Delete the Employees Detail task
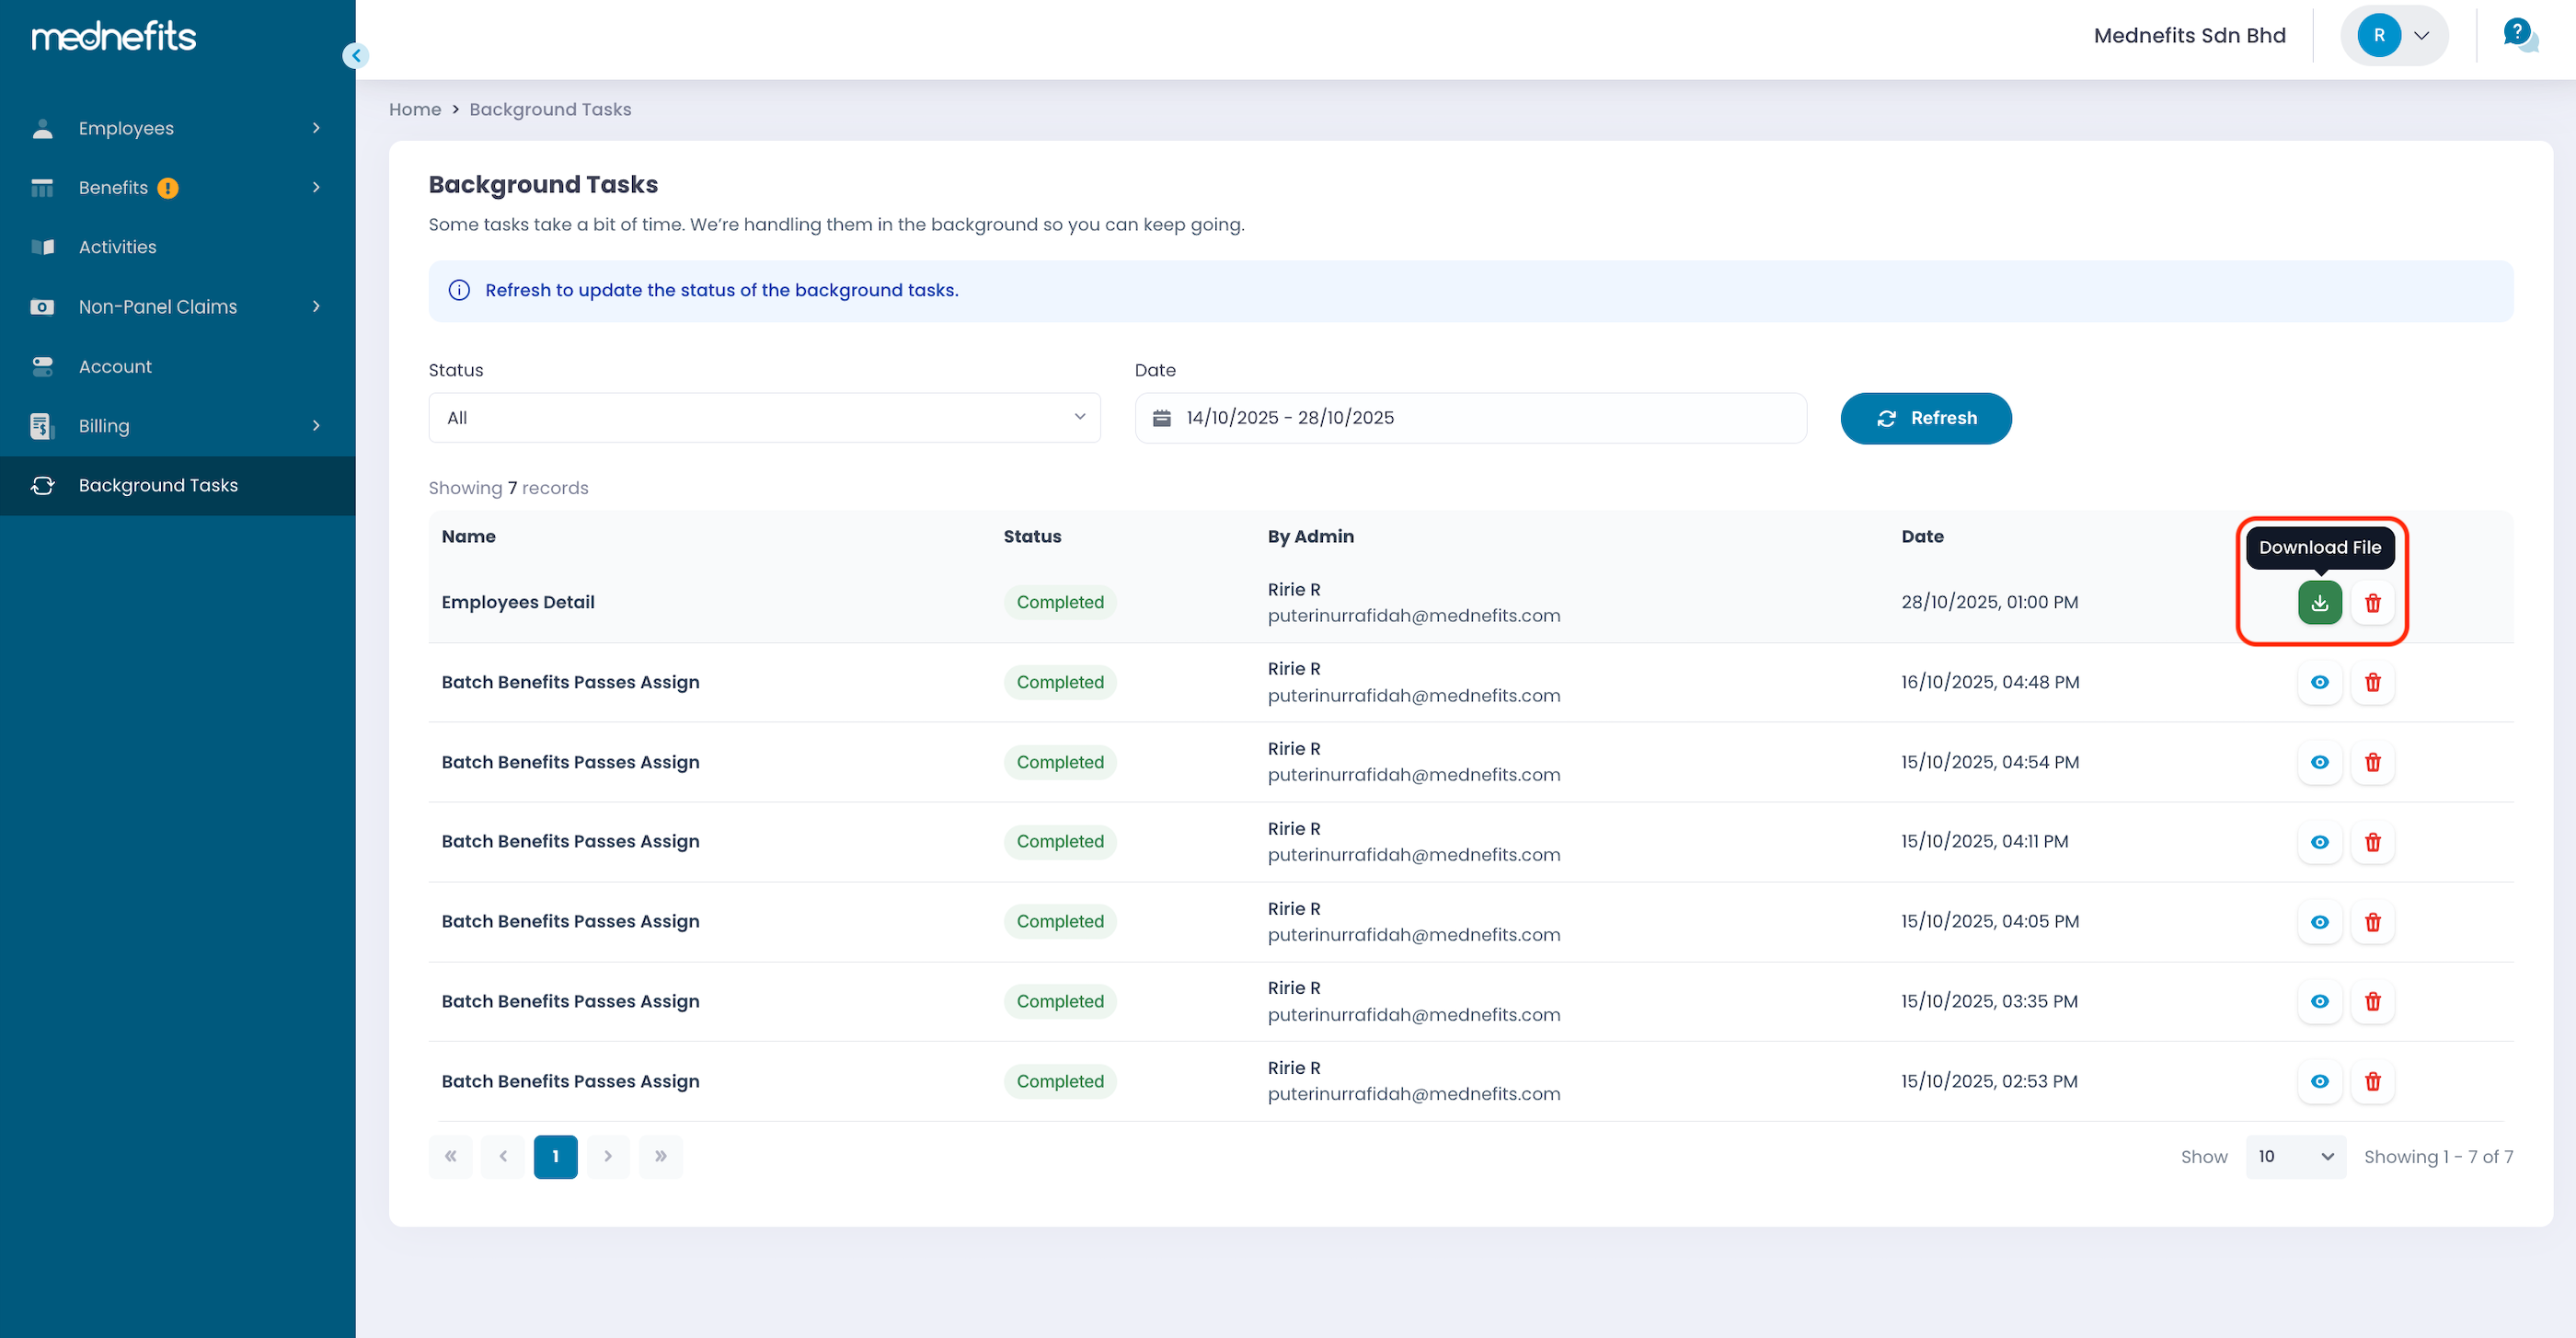The height and width of the screenshot is (1338, 2576). (x=2372, y=602)
